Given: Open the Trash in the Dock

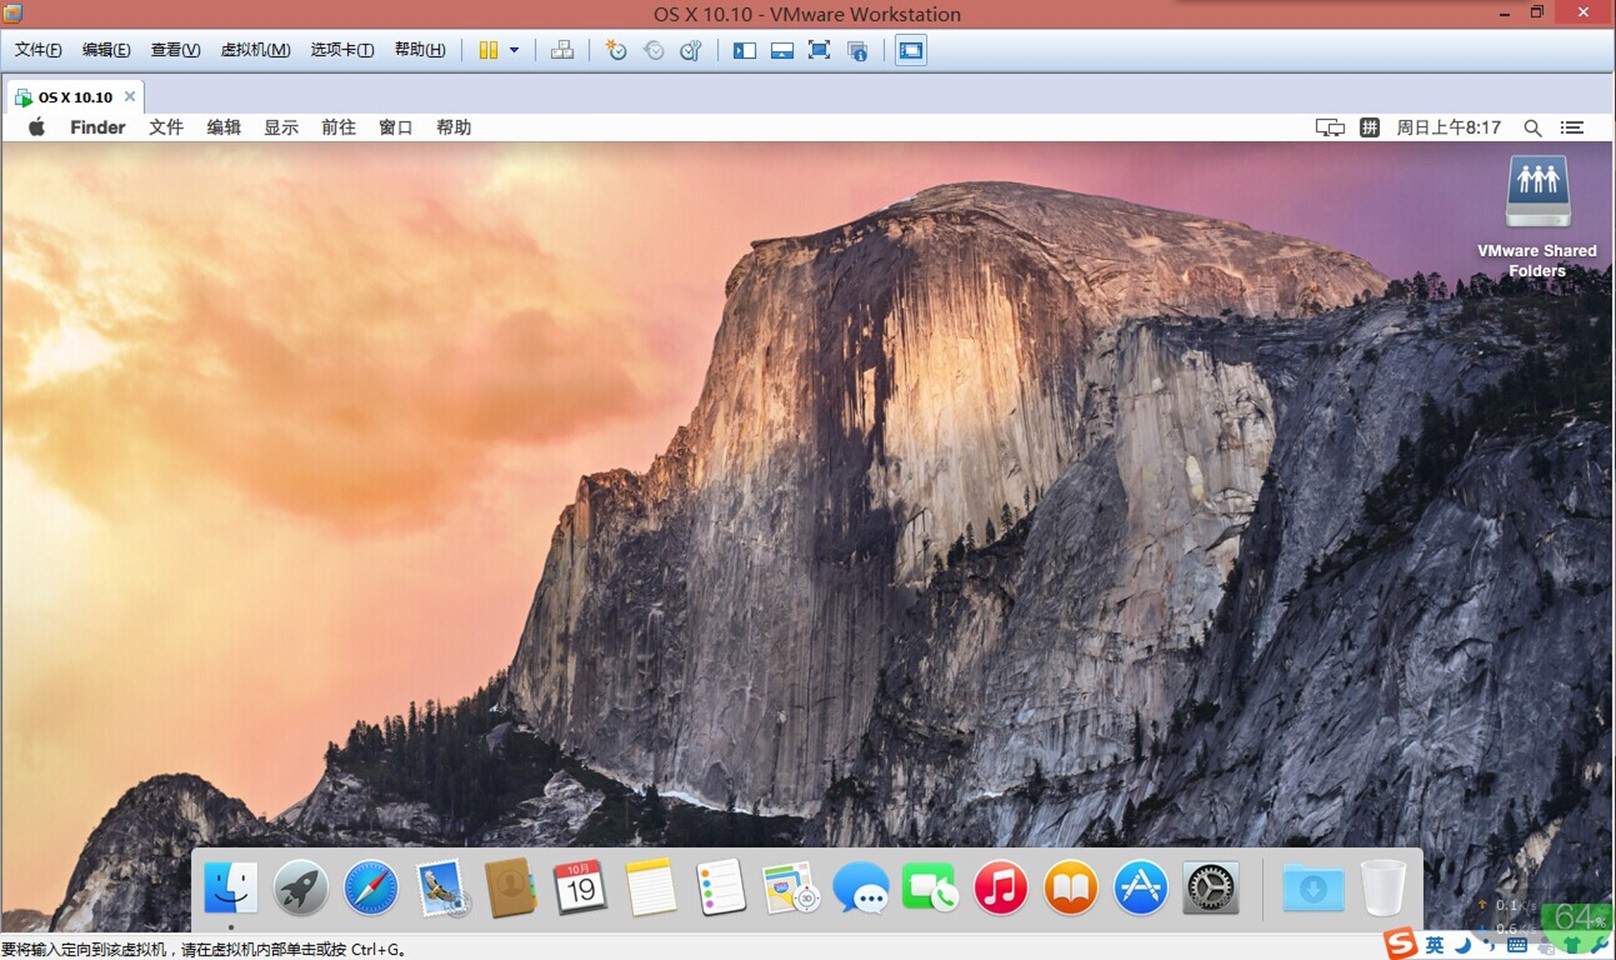Looking at the screenshot, I should [1383, 887].
